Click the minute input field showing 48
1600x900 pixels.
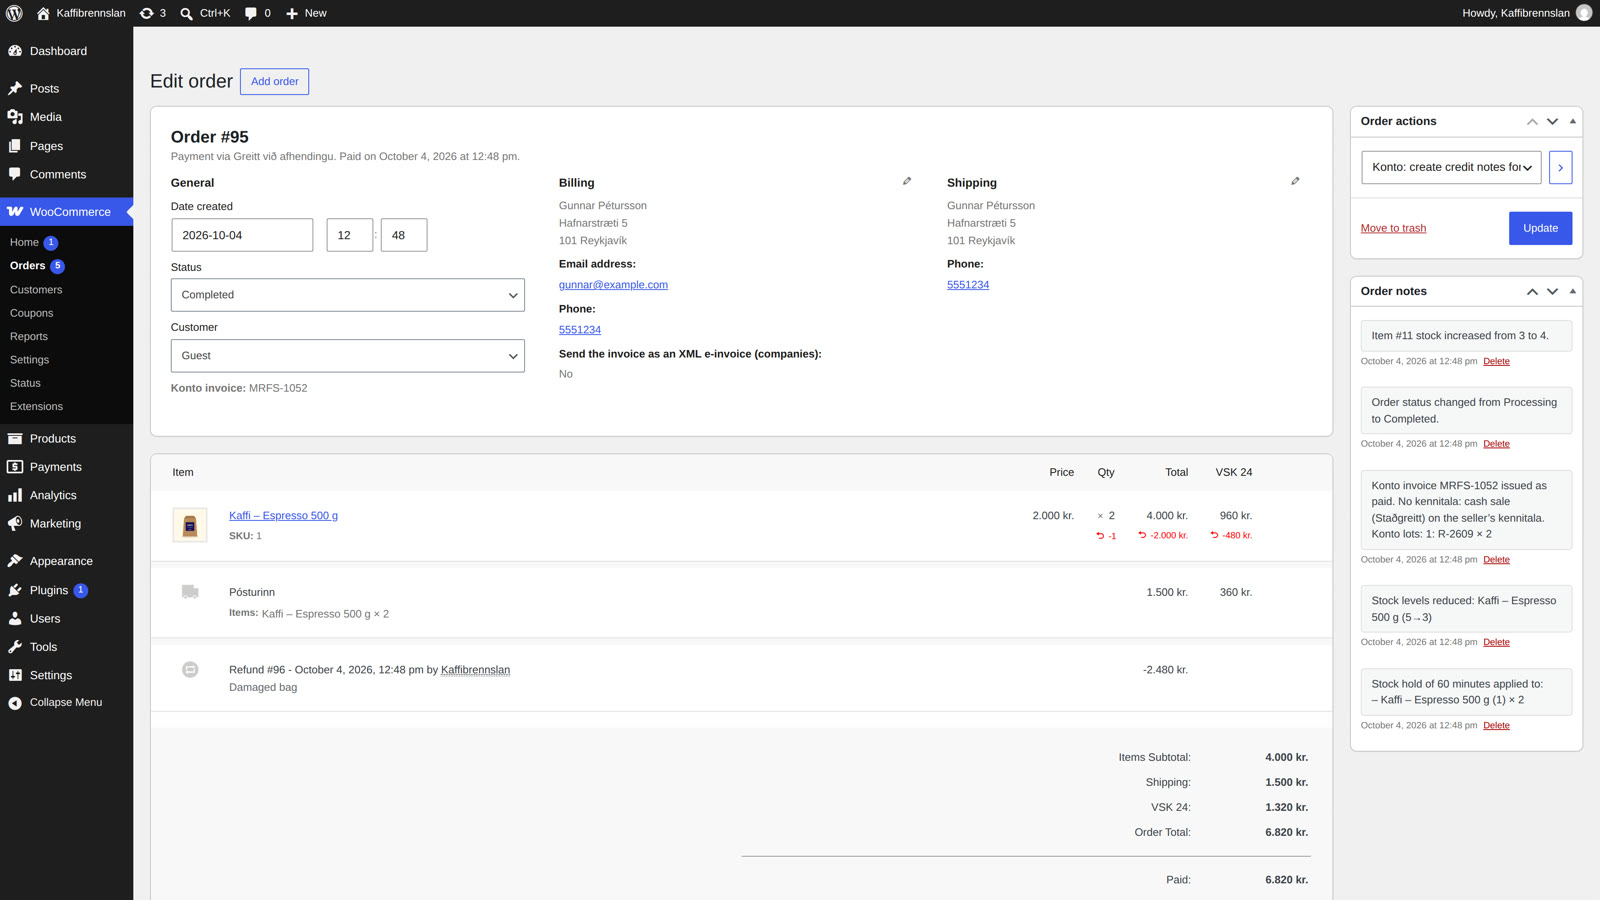click(x=404, y=235)
